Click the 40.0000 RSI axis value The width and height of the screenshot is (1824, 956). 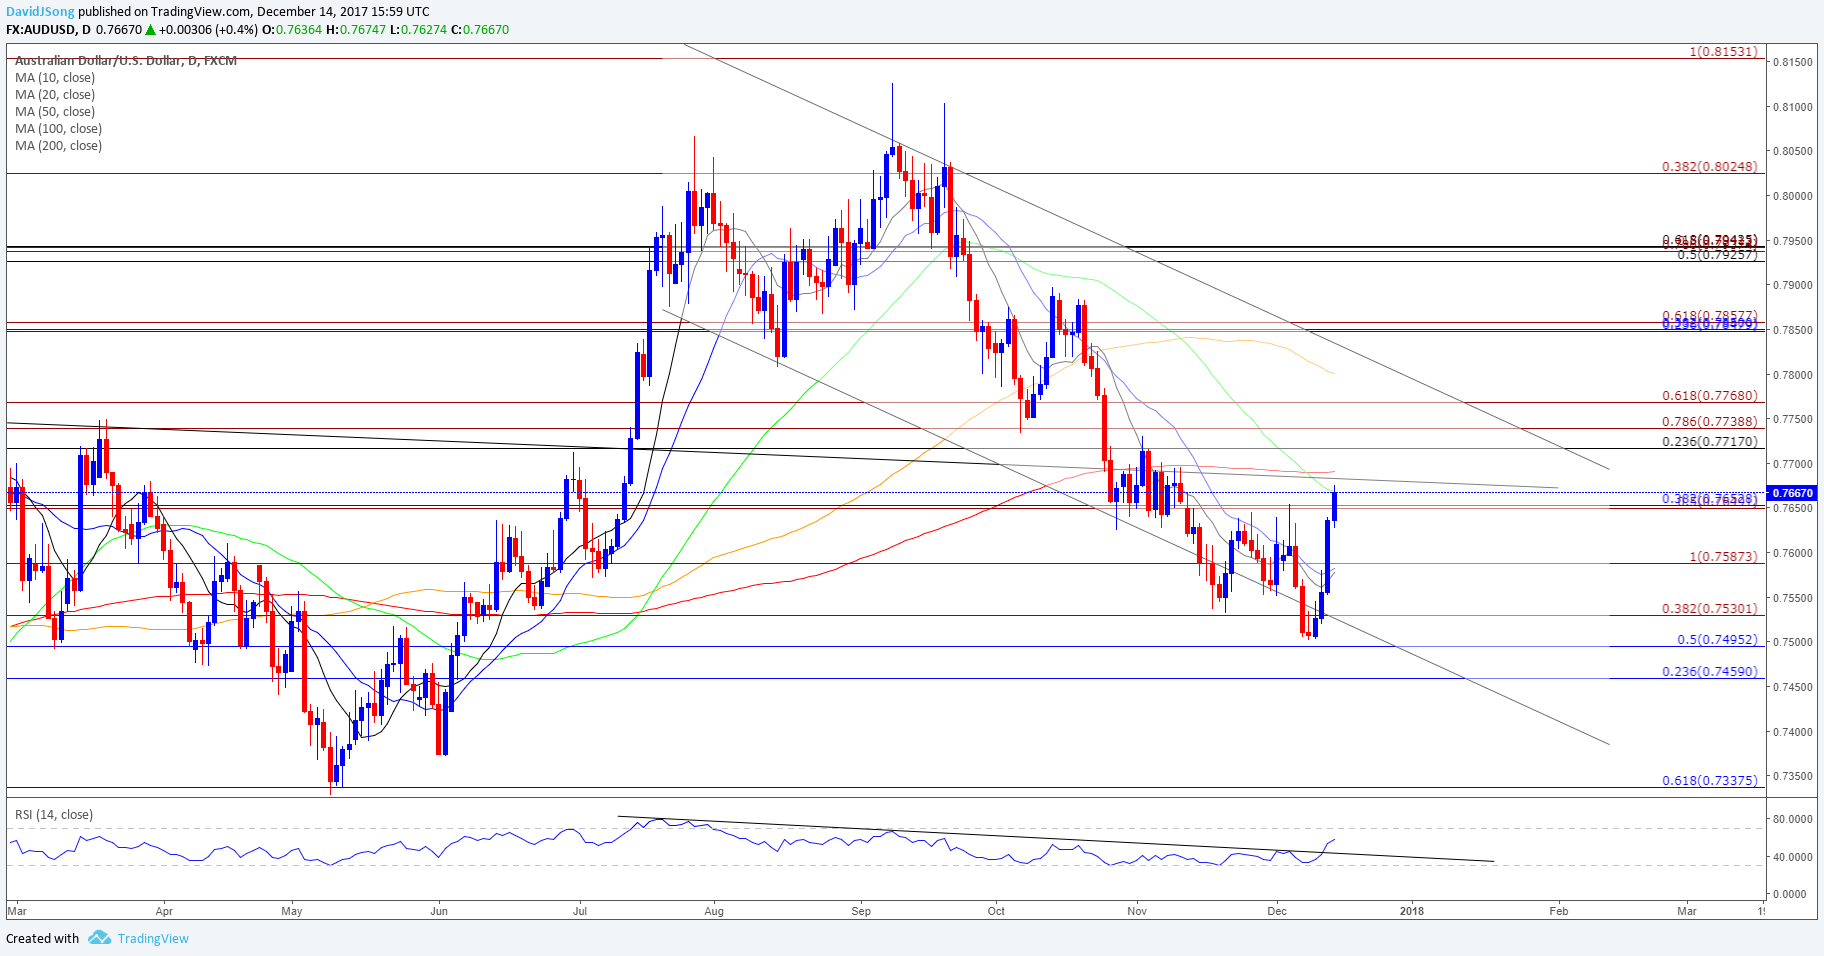[1792, 857]
